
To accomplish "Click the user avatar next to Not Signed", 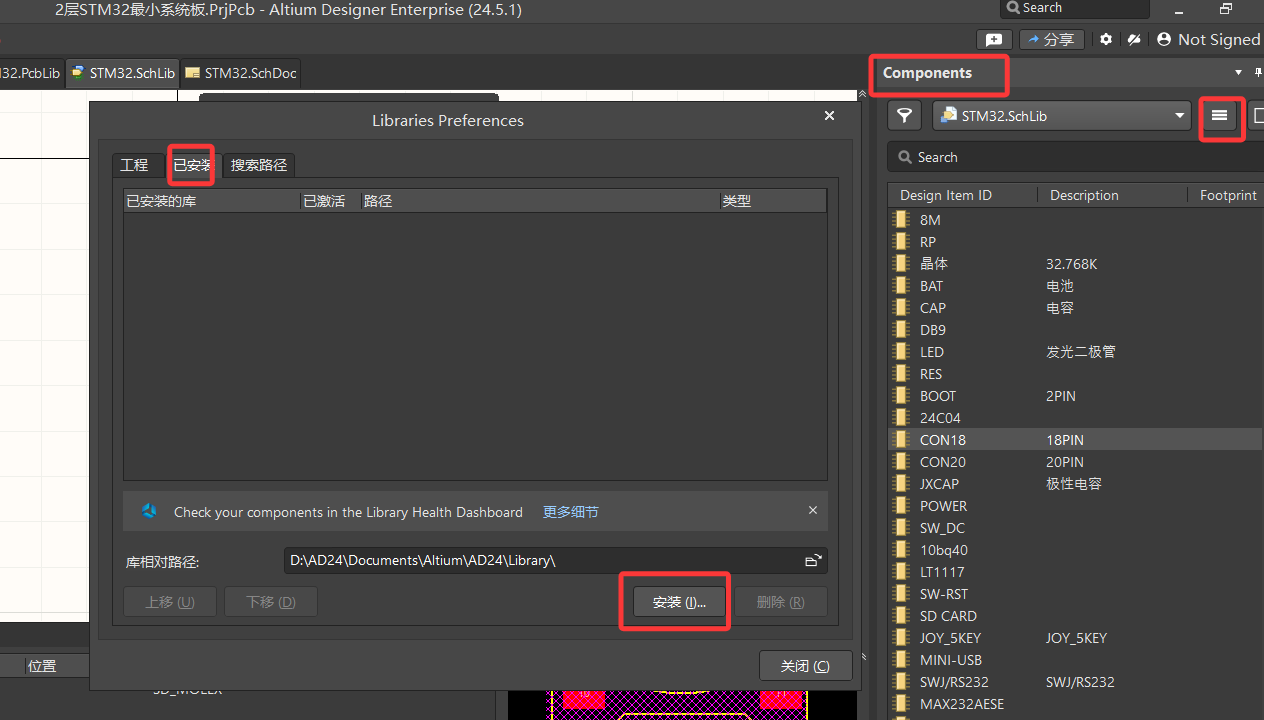I will coord(1164,39).
